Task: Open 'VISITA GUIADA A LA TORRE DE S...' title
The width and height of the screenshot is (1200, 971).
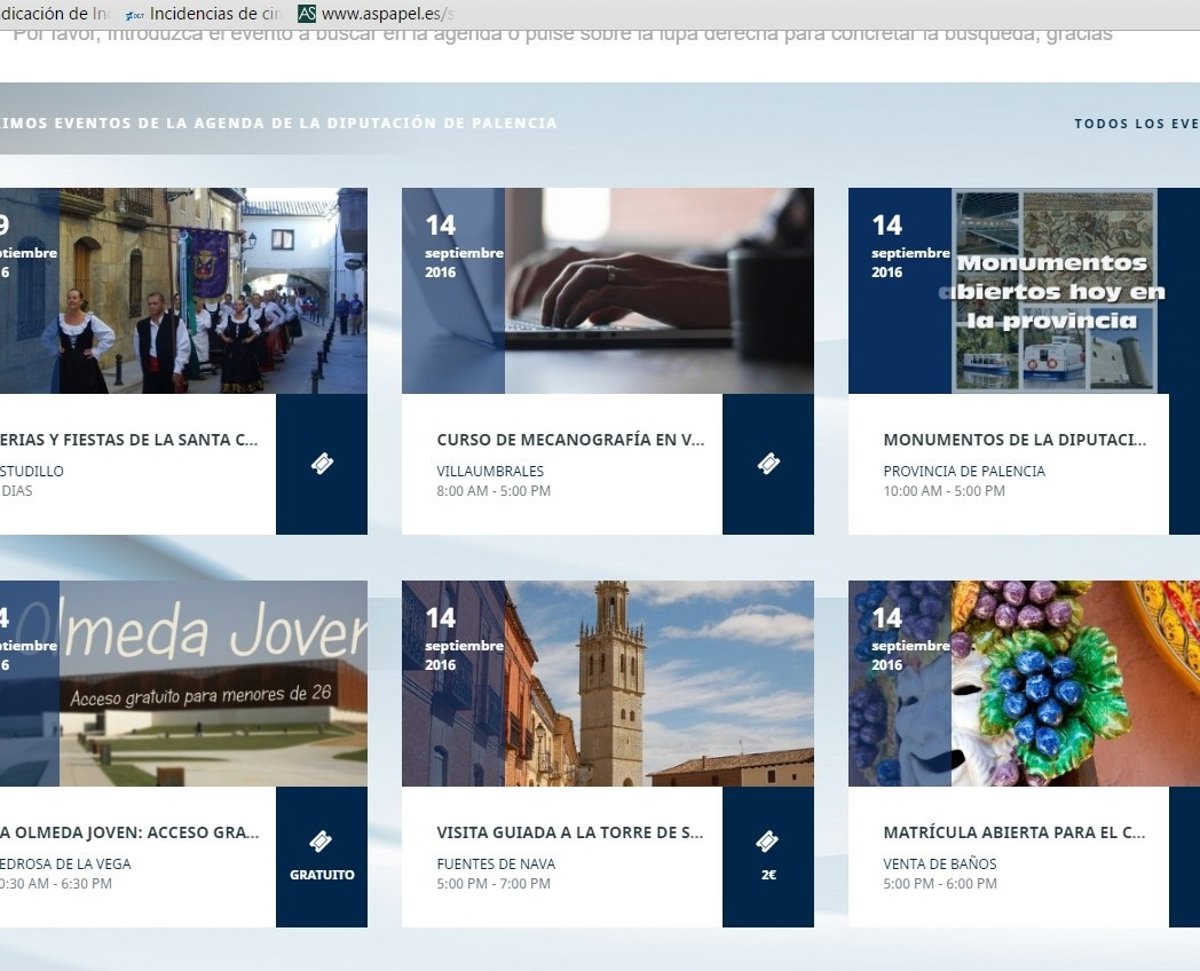Action: (570, 832)
